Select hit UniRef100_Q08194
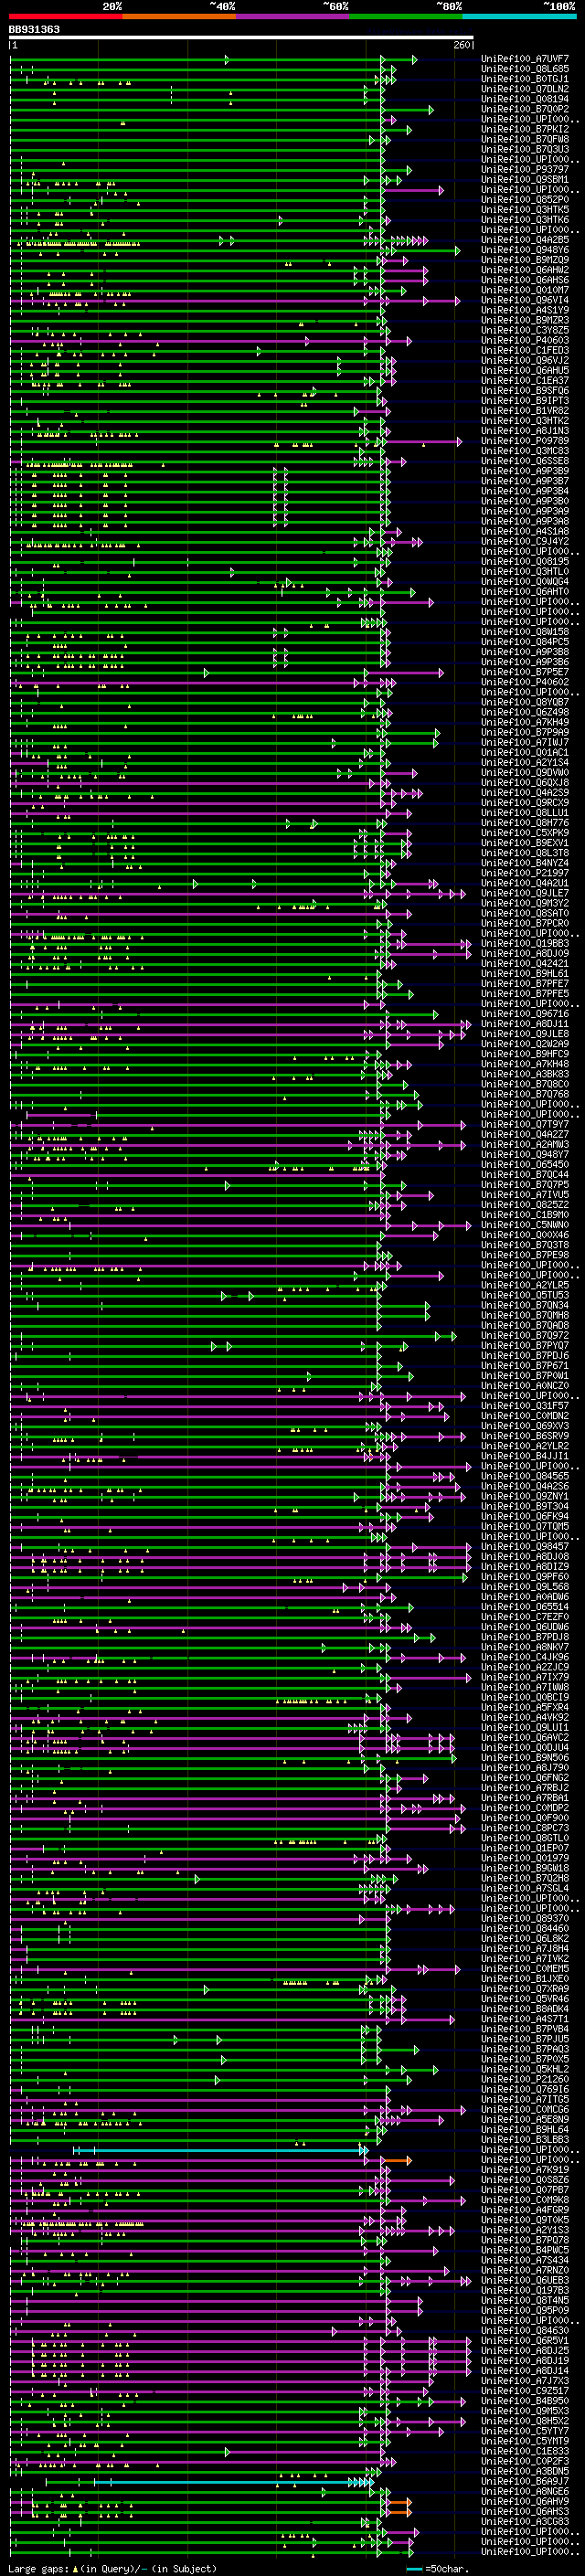Image resolution: width=585 pixels, height=2576 pixels. point(525,99)
